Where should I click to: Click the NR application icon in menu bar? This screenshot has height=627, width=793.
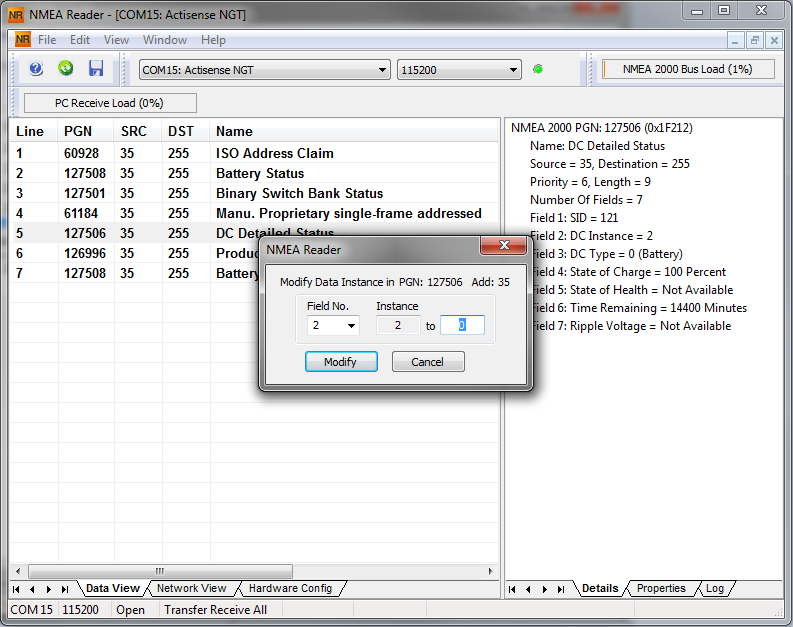(x=23, y=40)
